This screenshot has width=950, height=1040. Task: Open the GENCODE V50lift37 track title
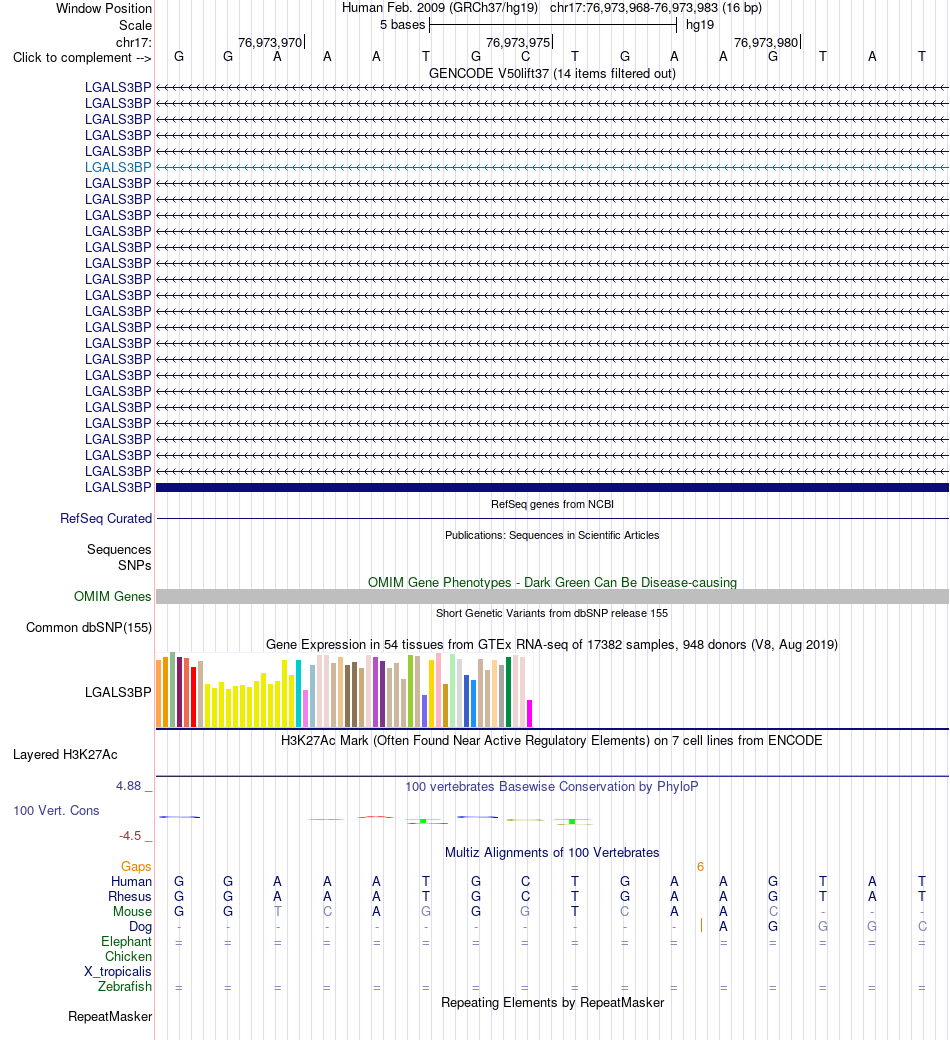[552, 74]
